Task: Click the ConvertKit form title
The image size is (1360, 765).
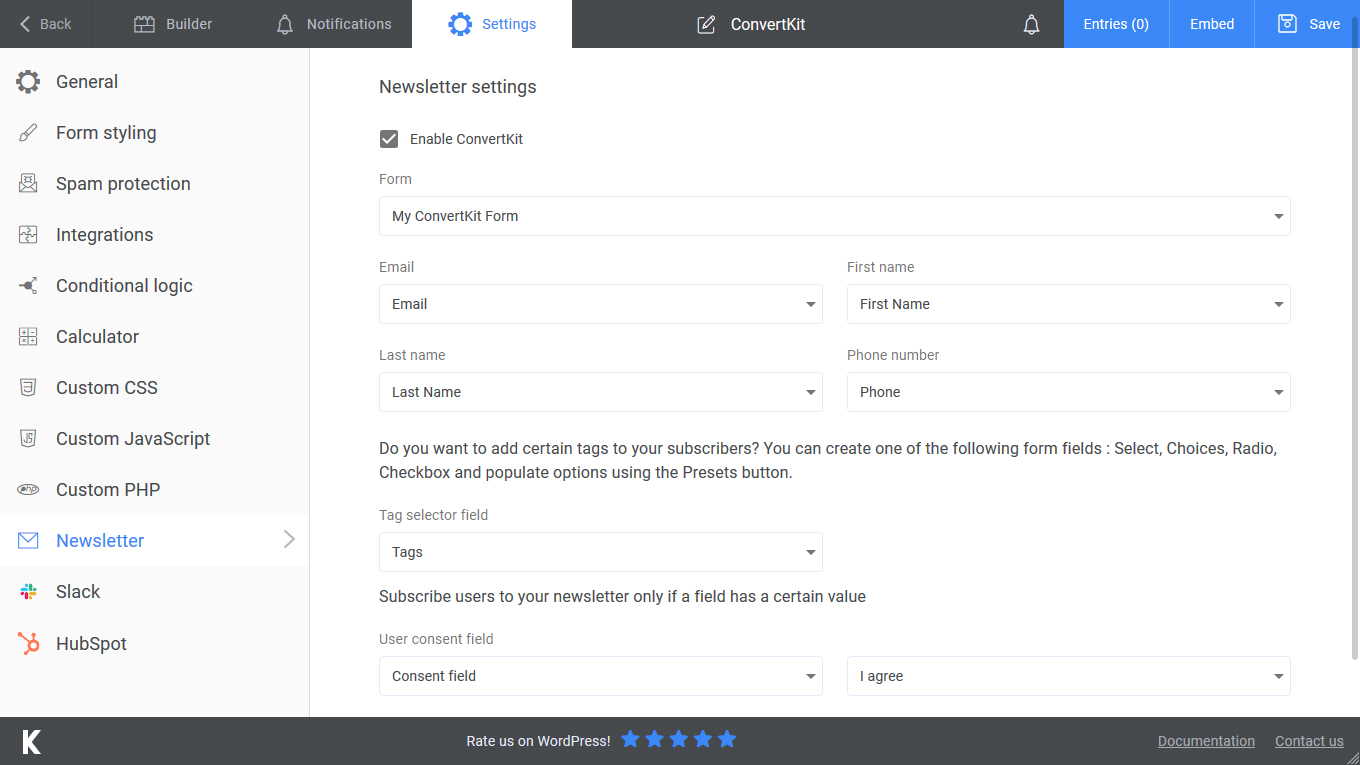Action: pyautogui.click(x=768, y=24)
